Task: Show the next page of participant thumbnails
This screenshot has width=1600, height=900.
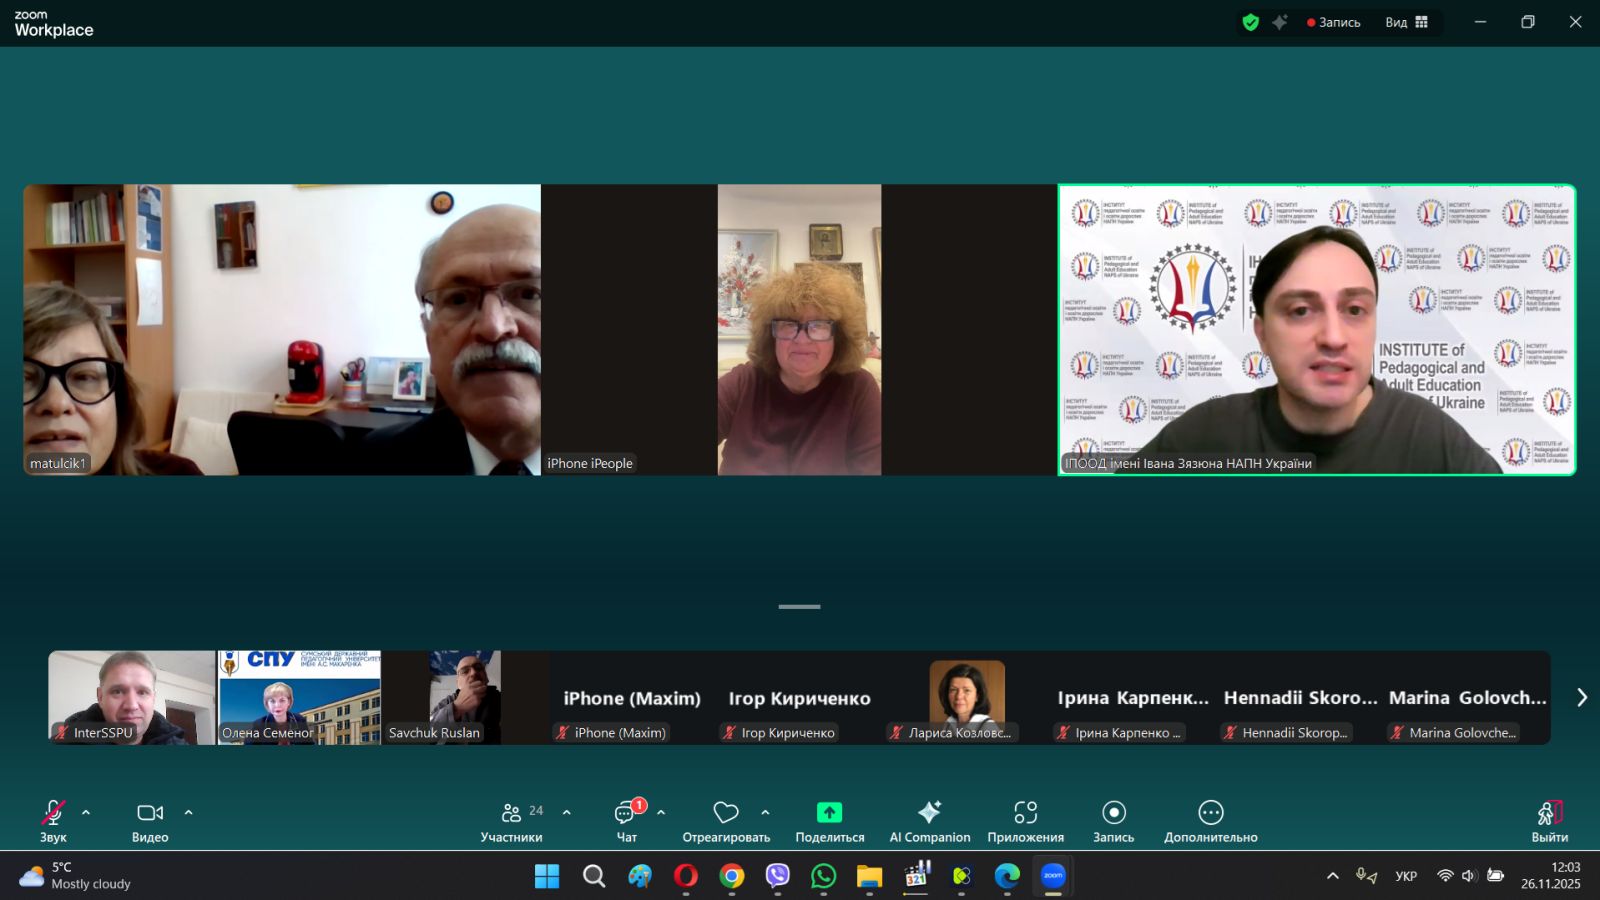Action: (x=1581, y=697)
